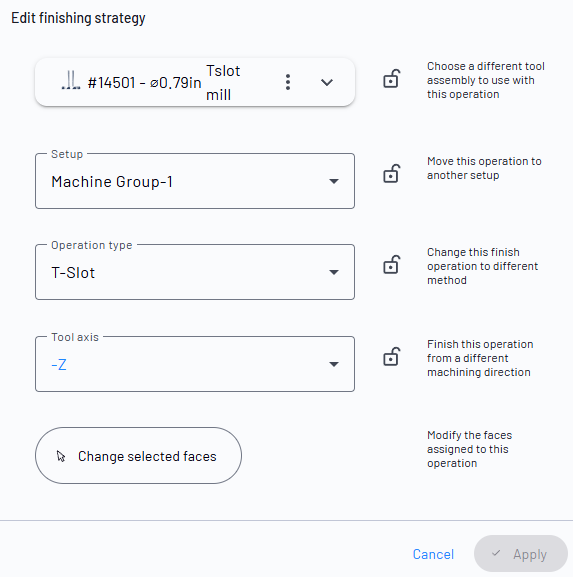Click the Change selected faces button
573x577 pixels.
tap(138, 456)
